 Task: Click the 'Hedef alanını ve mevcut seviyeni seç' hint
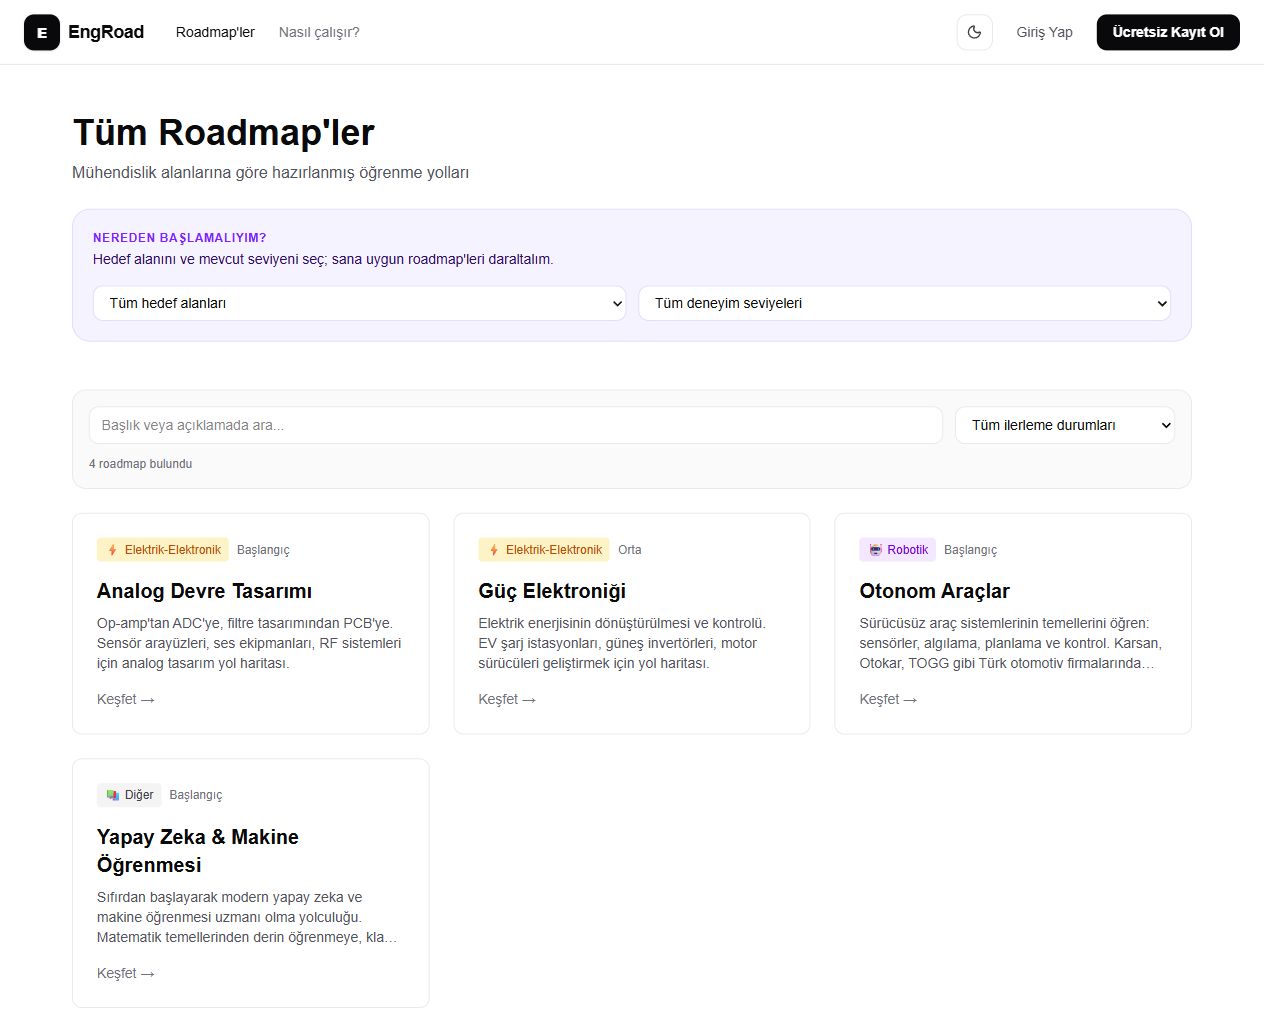(x=323, y=259)
